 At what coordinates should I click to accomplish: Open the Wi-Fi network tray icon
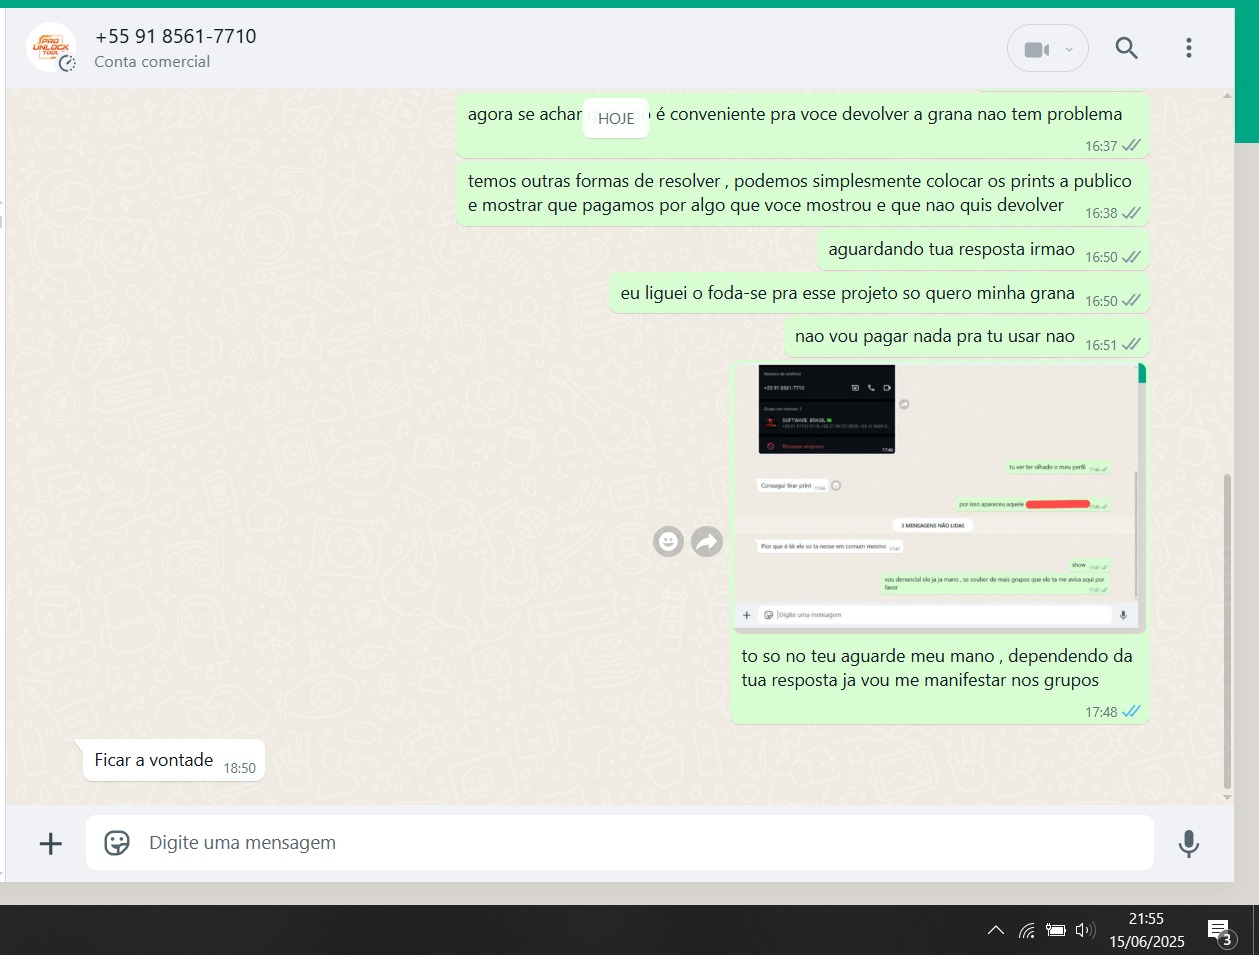point(1026,930)
